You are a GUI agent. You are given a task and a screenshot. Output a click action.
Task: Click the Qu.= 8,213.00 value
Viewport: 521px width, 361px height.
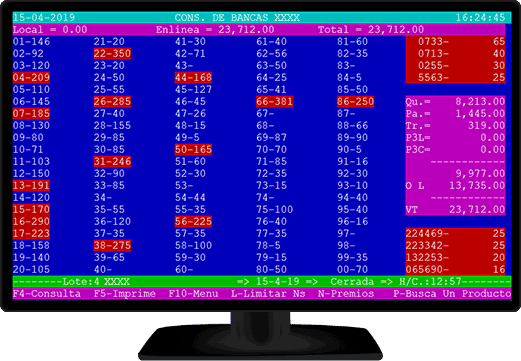coord(455,102)
